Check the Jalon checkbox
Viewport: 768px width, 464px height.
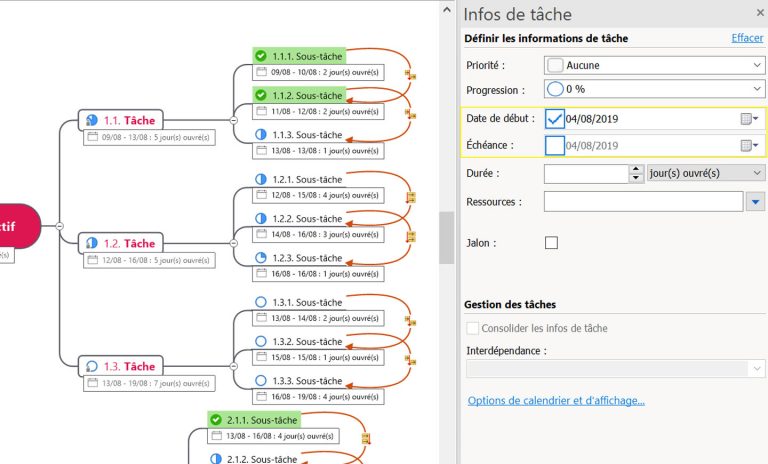coord(551,242)
